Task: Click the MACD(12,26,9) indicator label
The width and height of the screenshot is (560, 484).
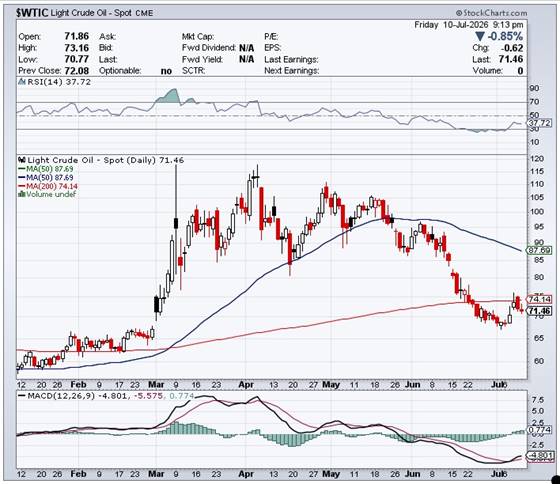Action: click(61, 396)
